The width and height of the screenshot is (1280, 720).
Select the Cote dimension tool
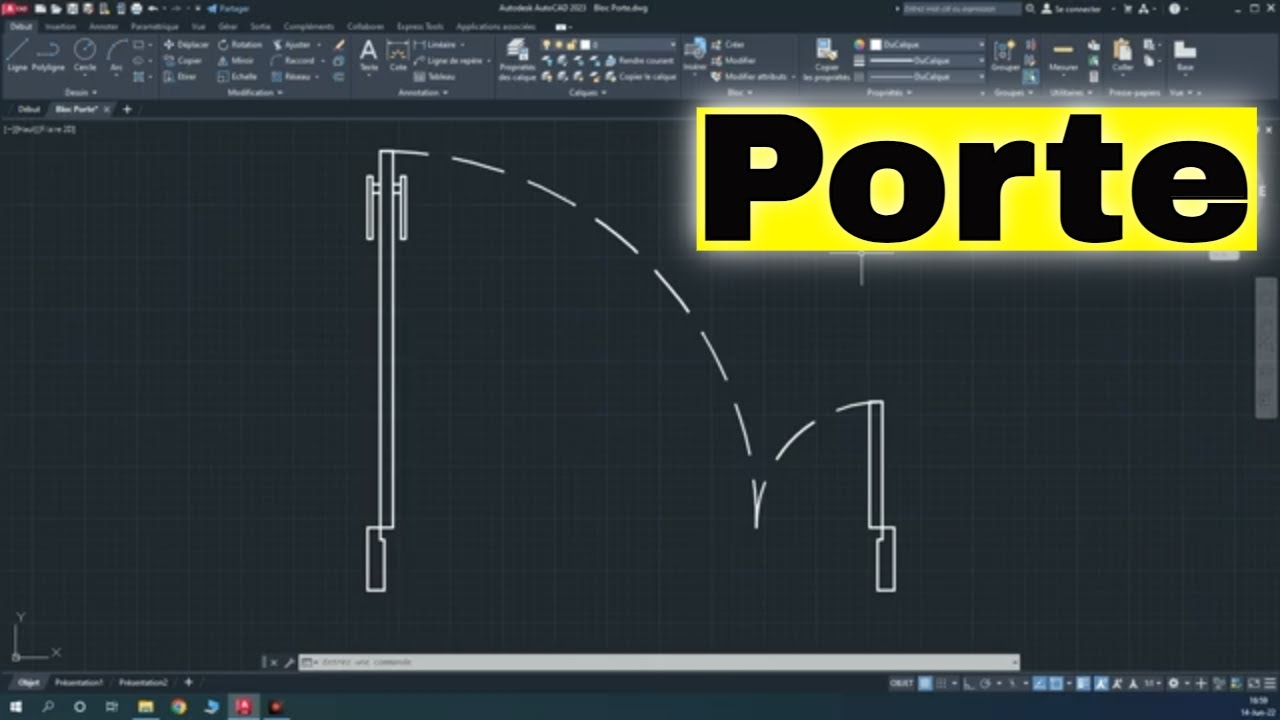tap(398, 55)
